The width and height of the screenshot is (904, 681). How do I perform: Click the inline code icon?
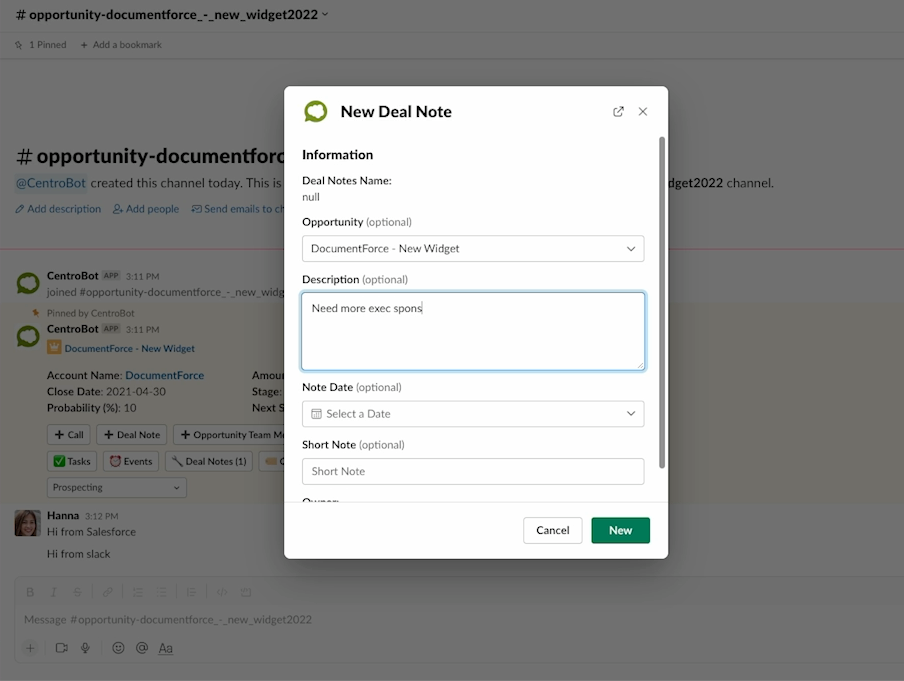tap(221, 592)
